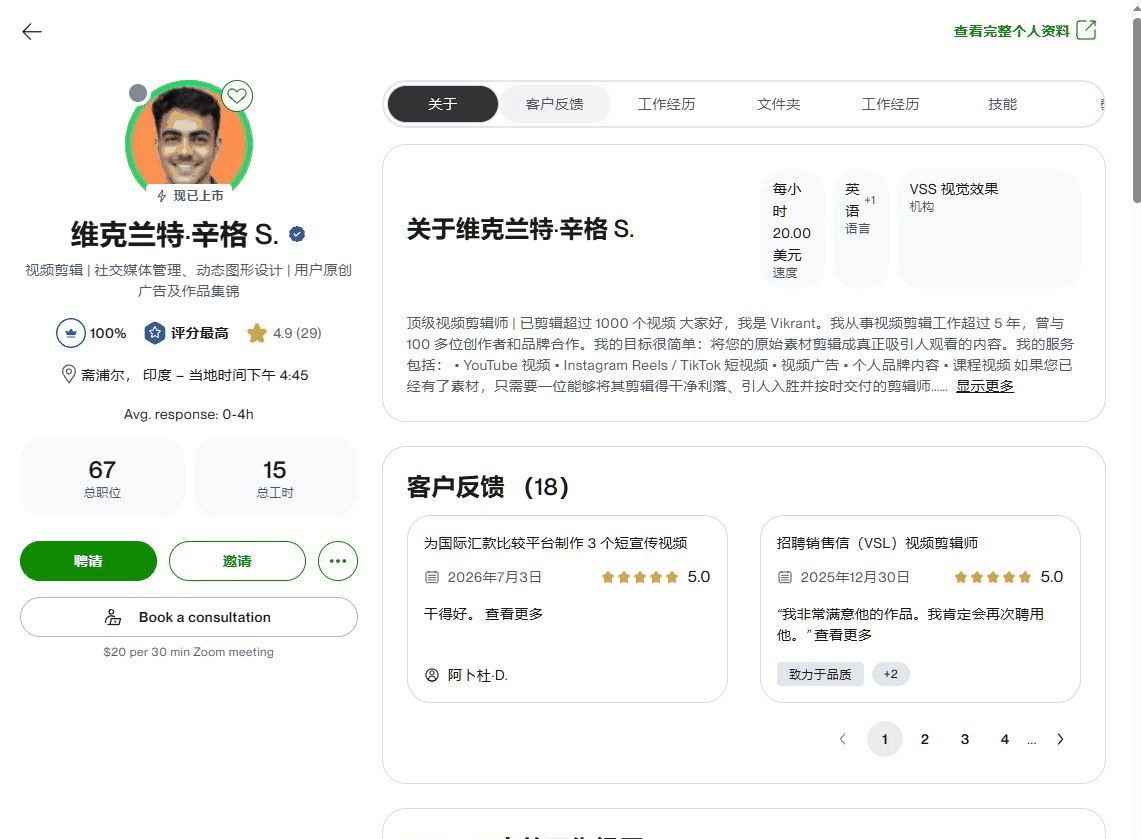Open full profile external link icon

1086,30
